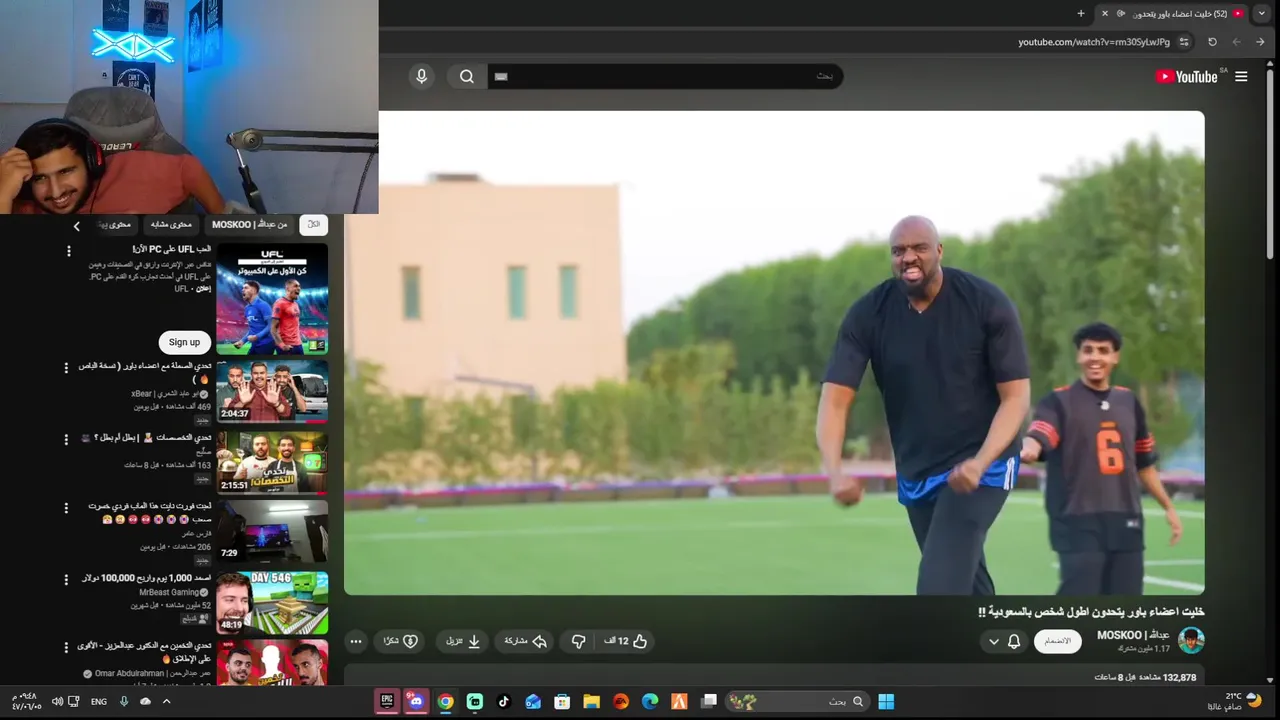Dislike the video with thumbs down
The width and height of the screenshot is (1280, 720).
coord(578,641)
